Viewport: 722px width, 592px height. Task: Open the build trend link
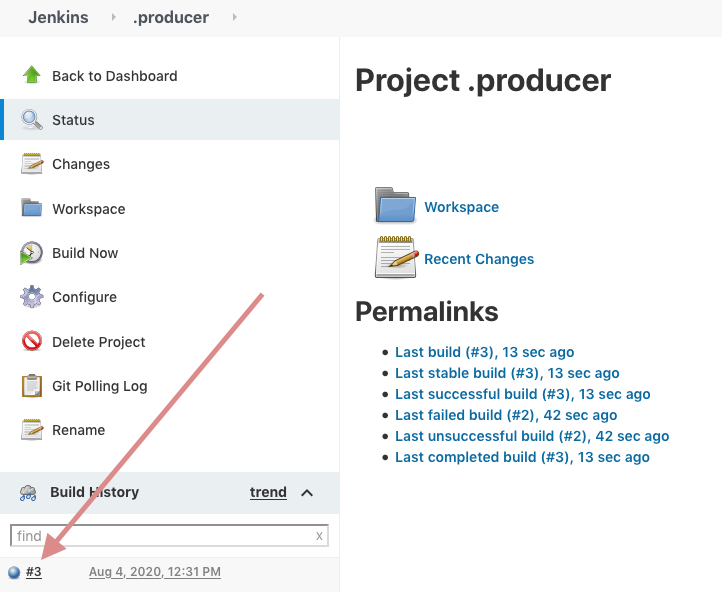268,492
